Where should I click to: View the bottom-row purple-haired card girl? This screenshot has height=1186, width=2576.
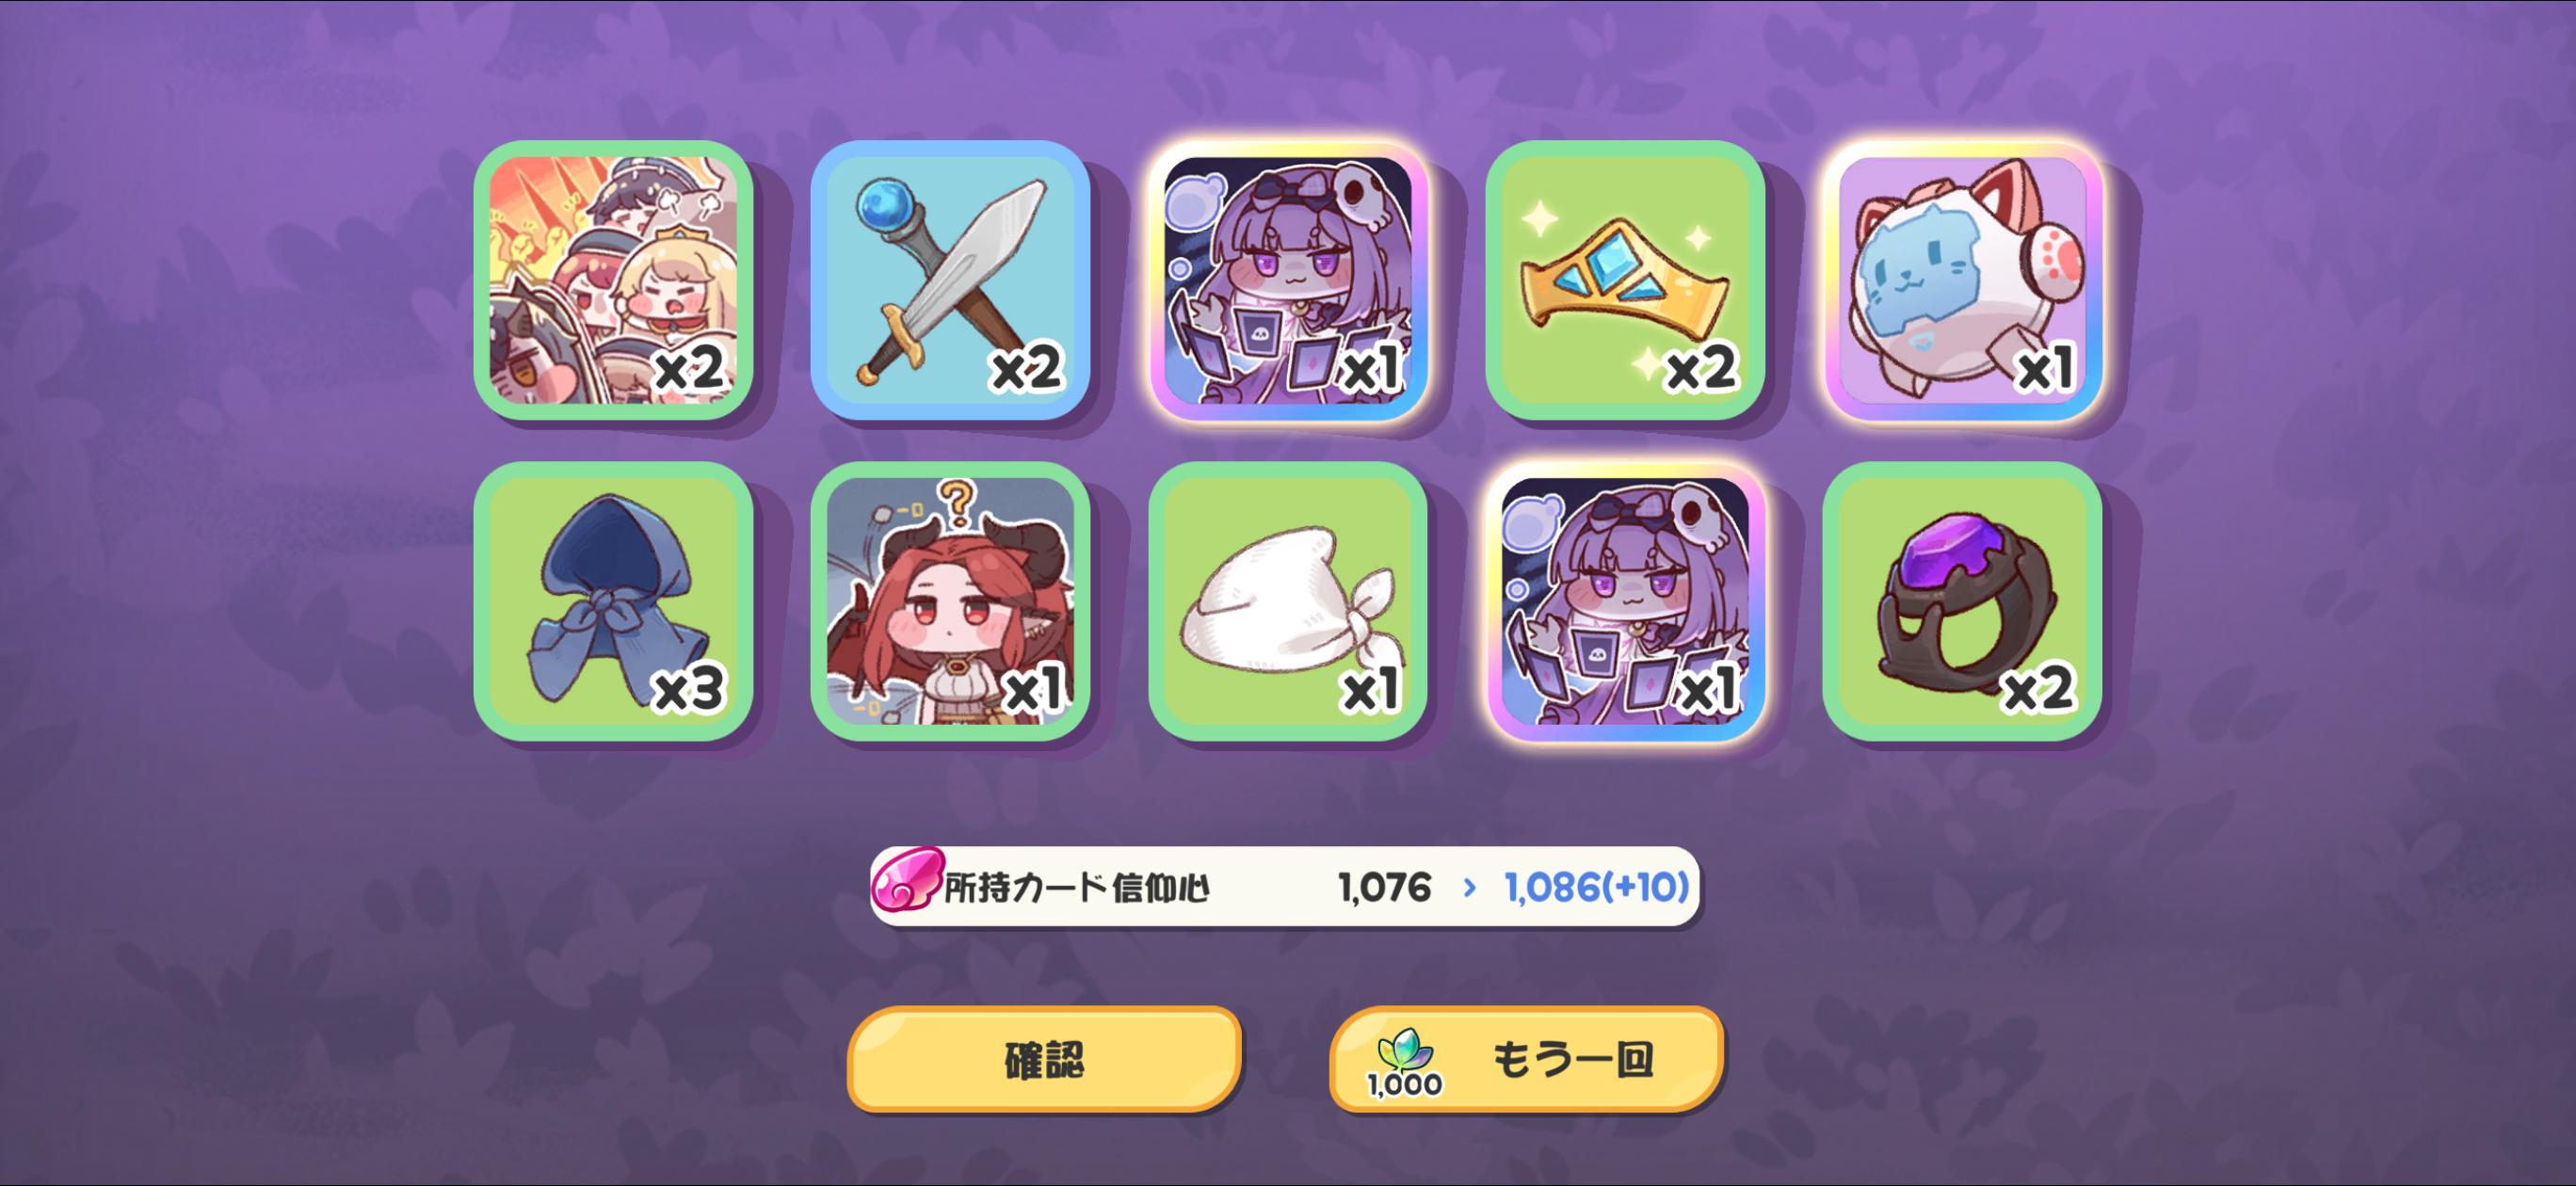[x=1625, y=601]
